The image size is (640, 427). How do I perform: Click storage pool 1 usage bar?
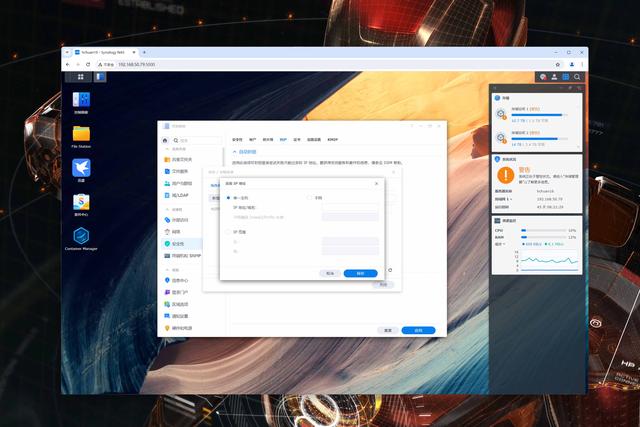tap(539, 115)
